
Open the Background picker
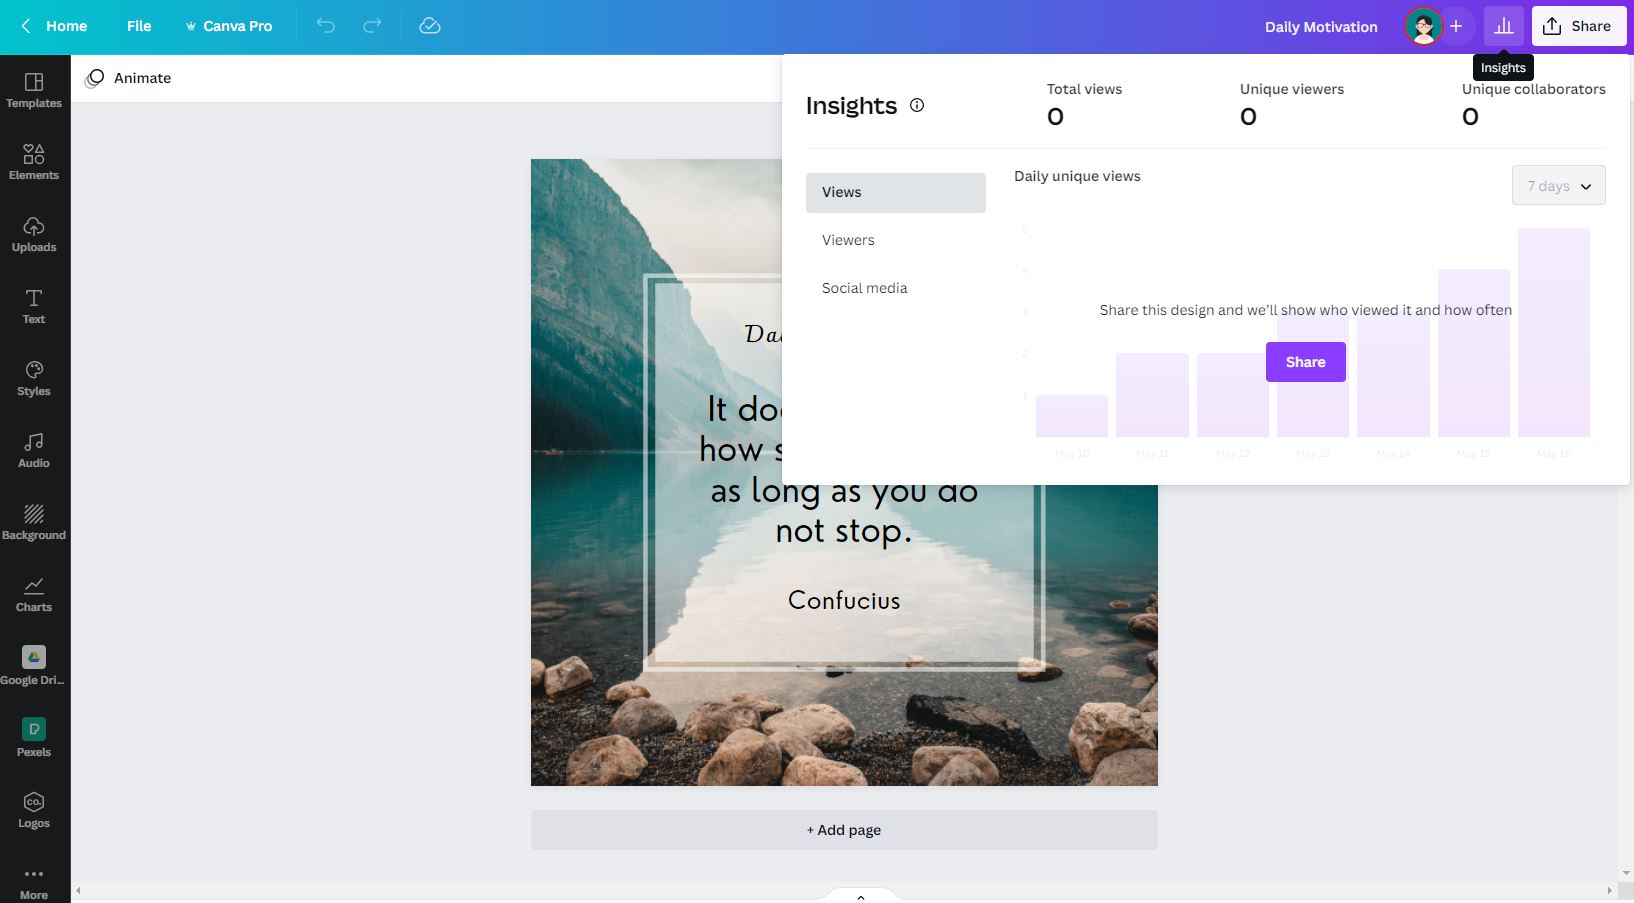(x=34, y=522)
